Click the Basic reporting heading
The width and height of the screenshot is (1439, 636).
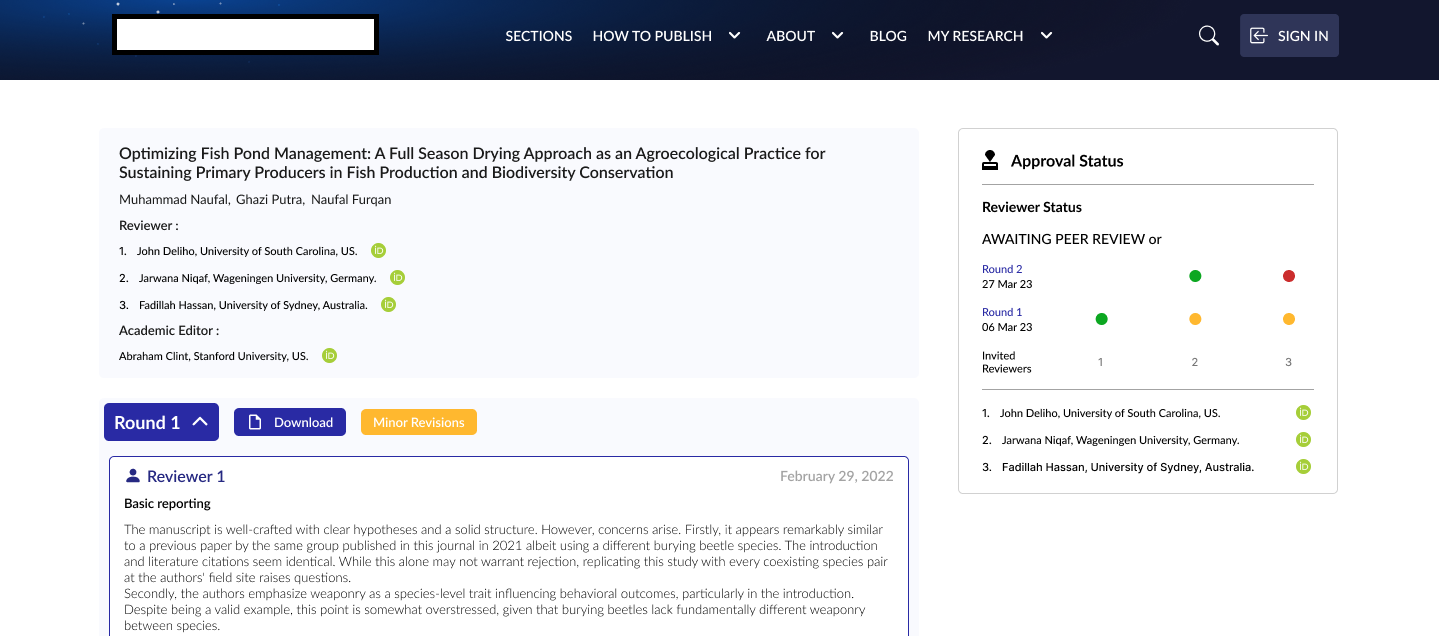pyautogui.click(x=167, y=503)
